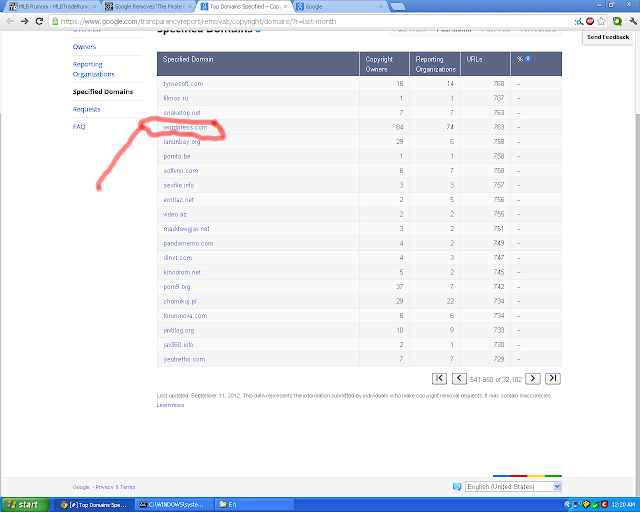Click the Send Feedback button
The image size is (640, 512).
click(x=608, y=37)
